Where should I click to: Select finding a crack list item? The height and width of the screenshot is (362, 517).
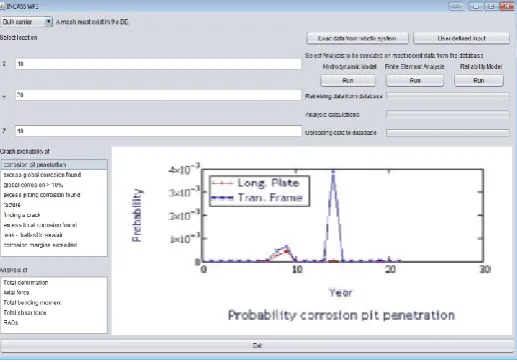[54, 215]
